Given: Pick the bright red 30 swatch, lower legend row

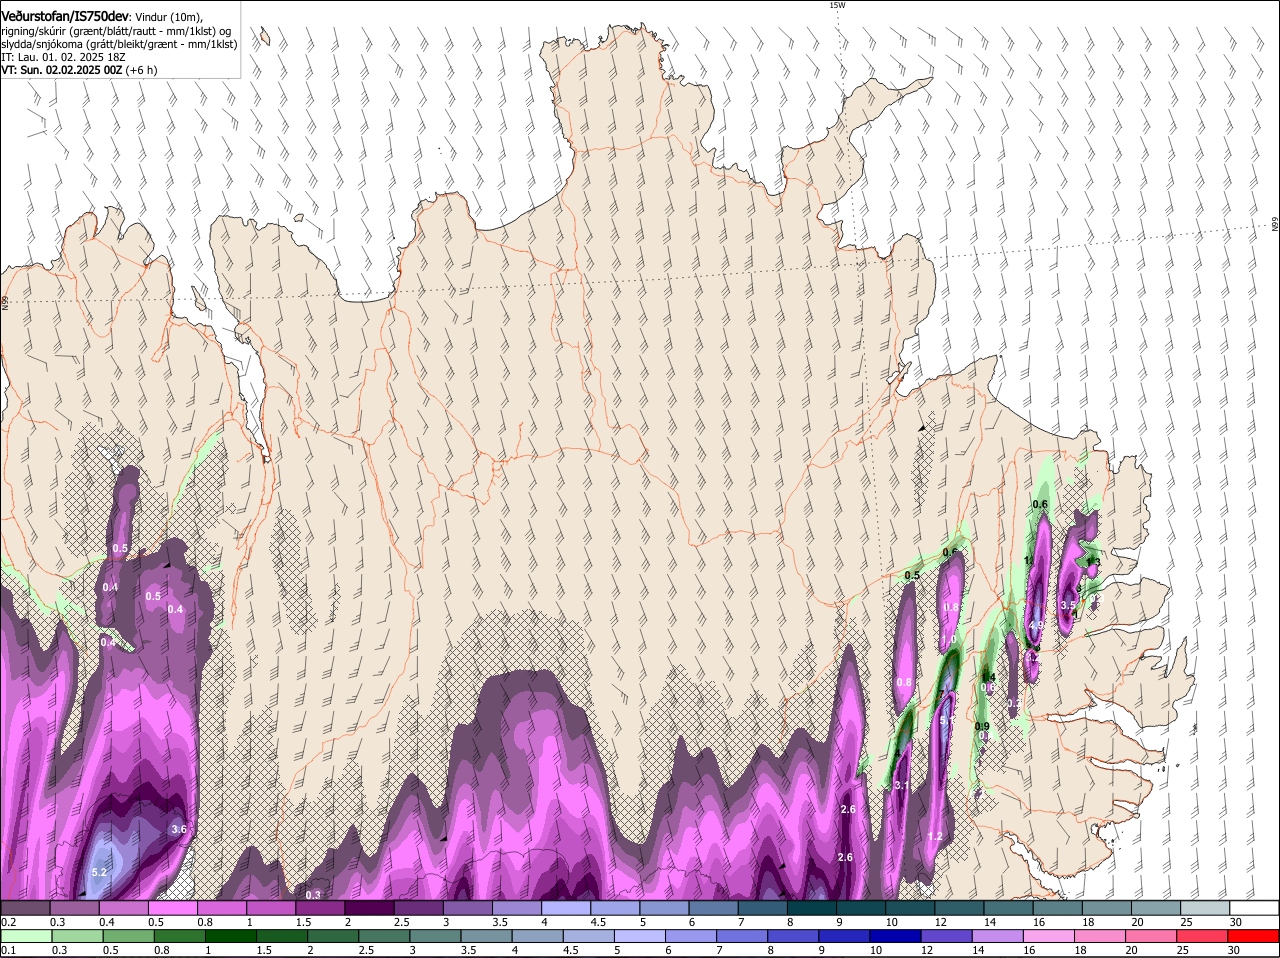Looking at the screenshot, I should 1253,936.
